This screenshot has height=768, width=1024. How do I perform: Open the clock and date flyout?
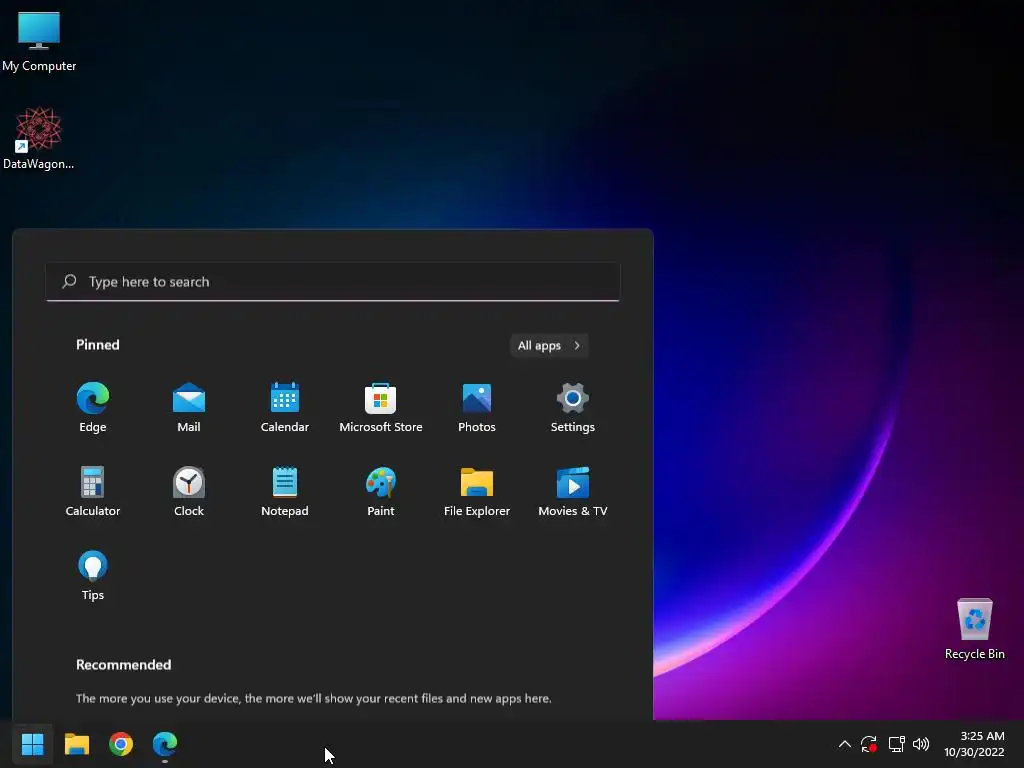coord(974,744)
